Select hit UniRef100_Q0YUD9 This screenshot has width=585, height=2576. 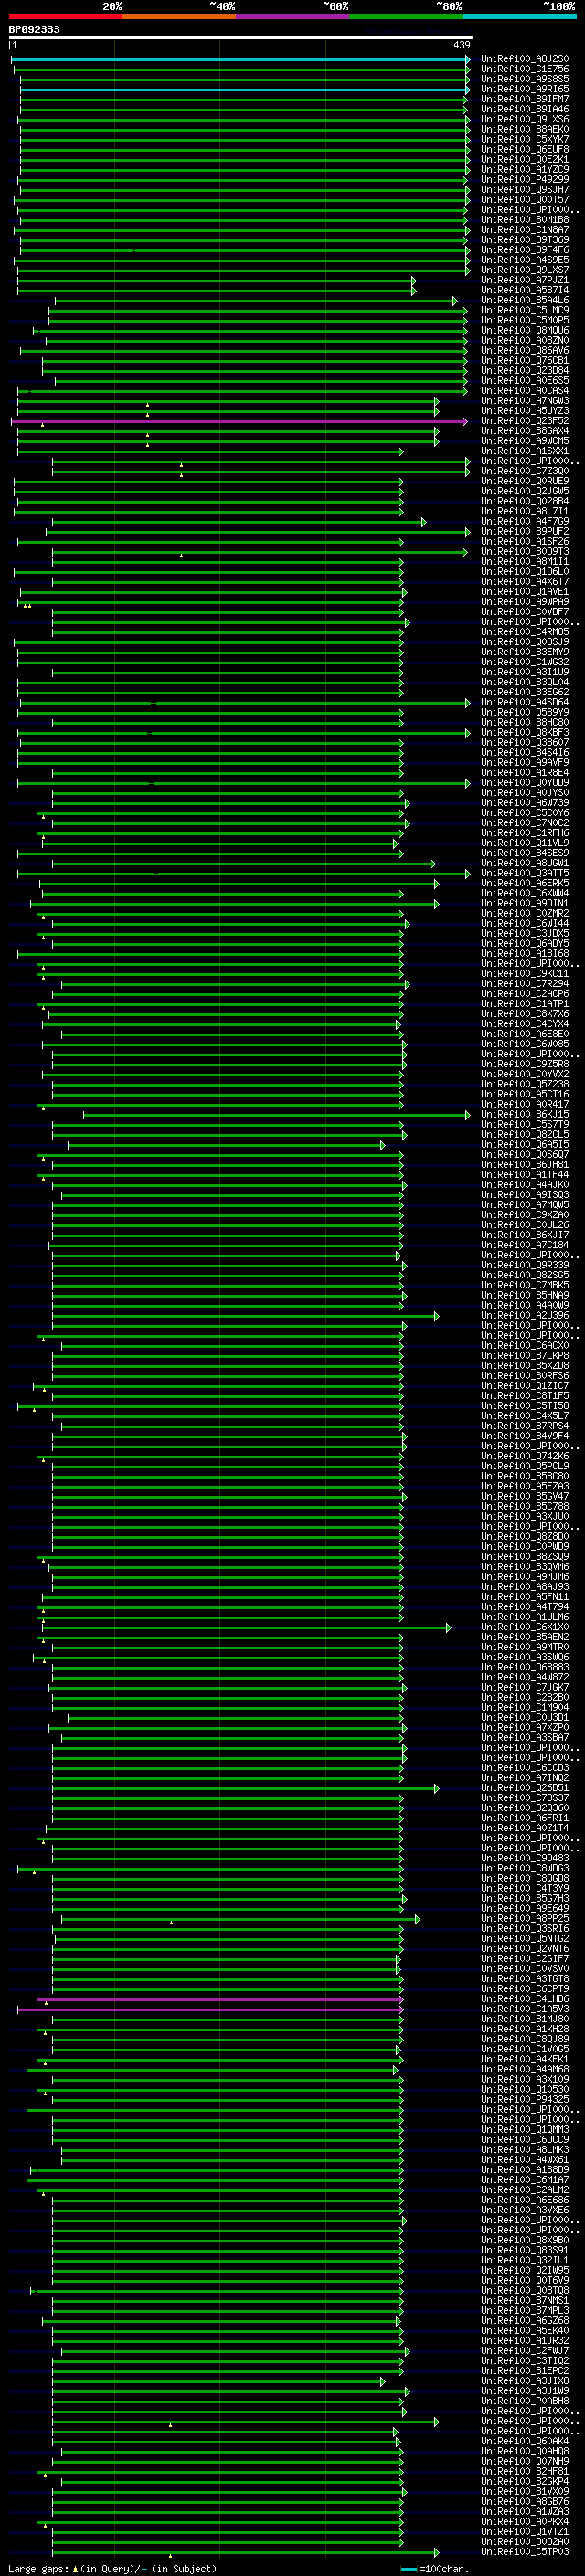coord(525,783)
